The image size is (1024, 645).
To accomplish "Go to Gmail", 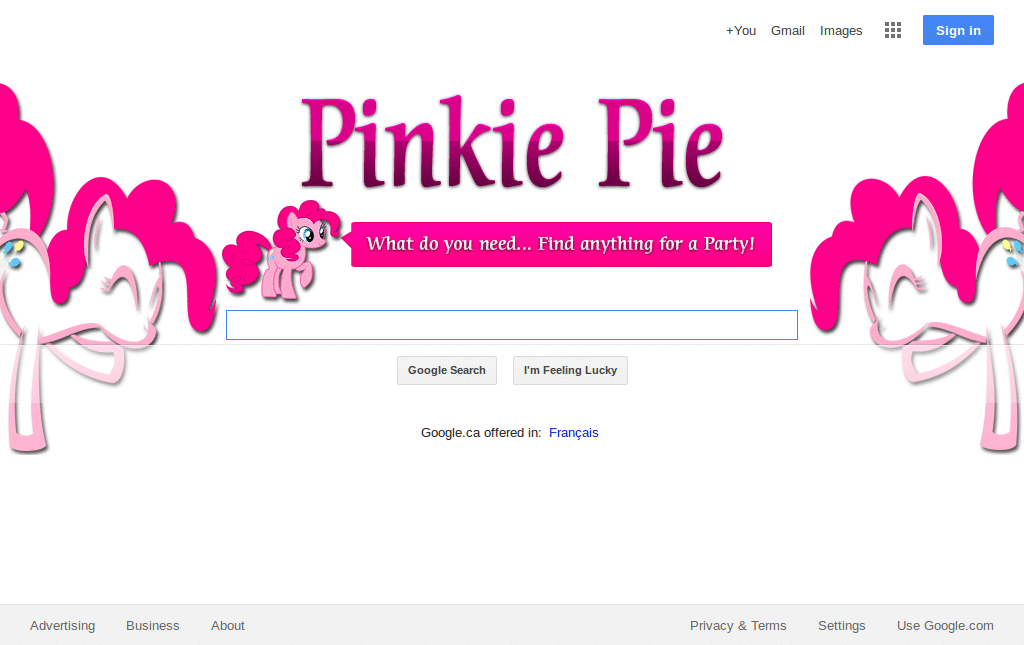I will tap(788, 31).
